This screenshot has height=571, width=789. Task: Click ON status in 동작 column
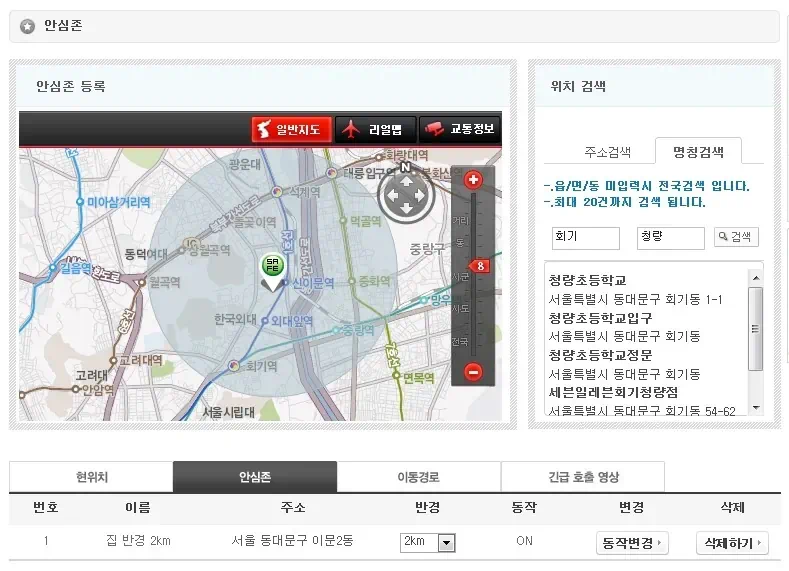click(x=524, y=541)
